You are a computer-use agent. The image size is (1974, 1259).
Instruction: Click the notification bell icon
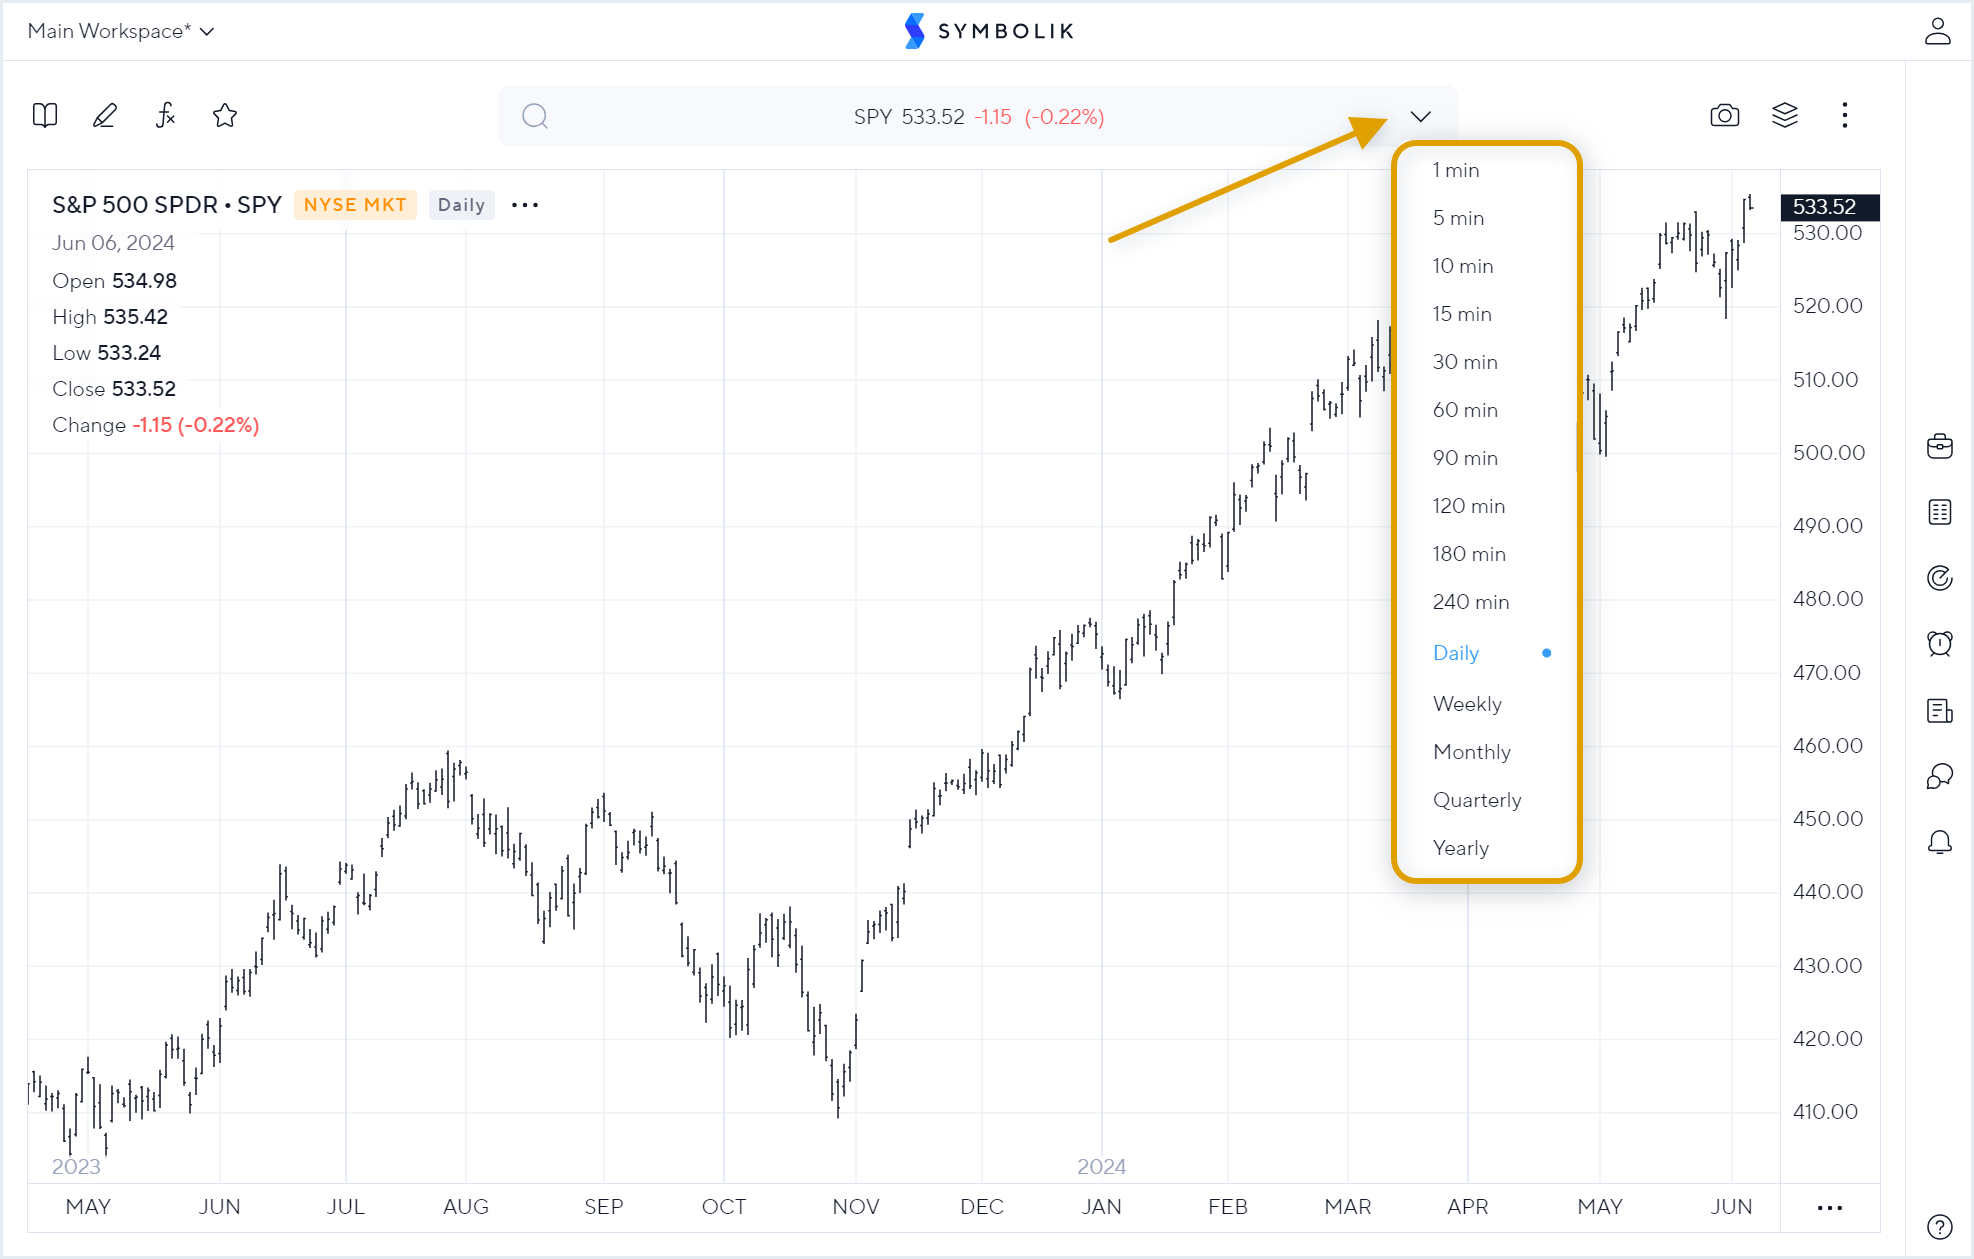pos(1940,842)
